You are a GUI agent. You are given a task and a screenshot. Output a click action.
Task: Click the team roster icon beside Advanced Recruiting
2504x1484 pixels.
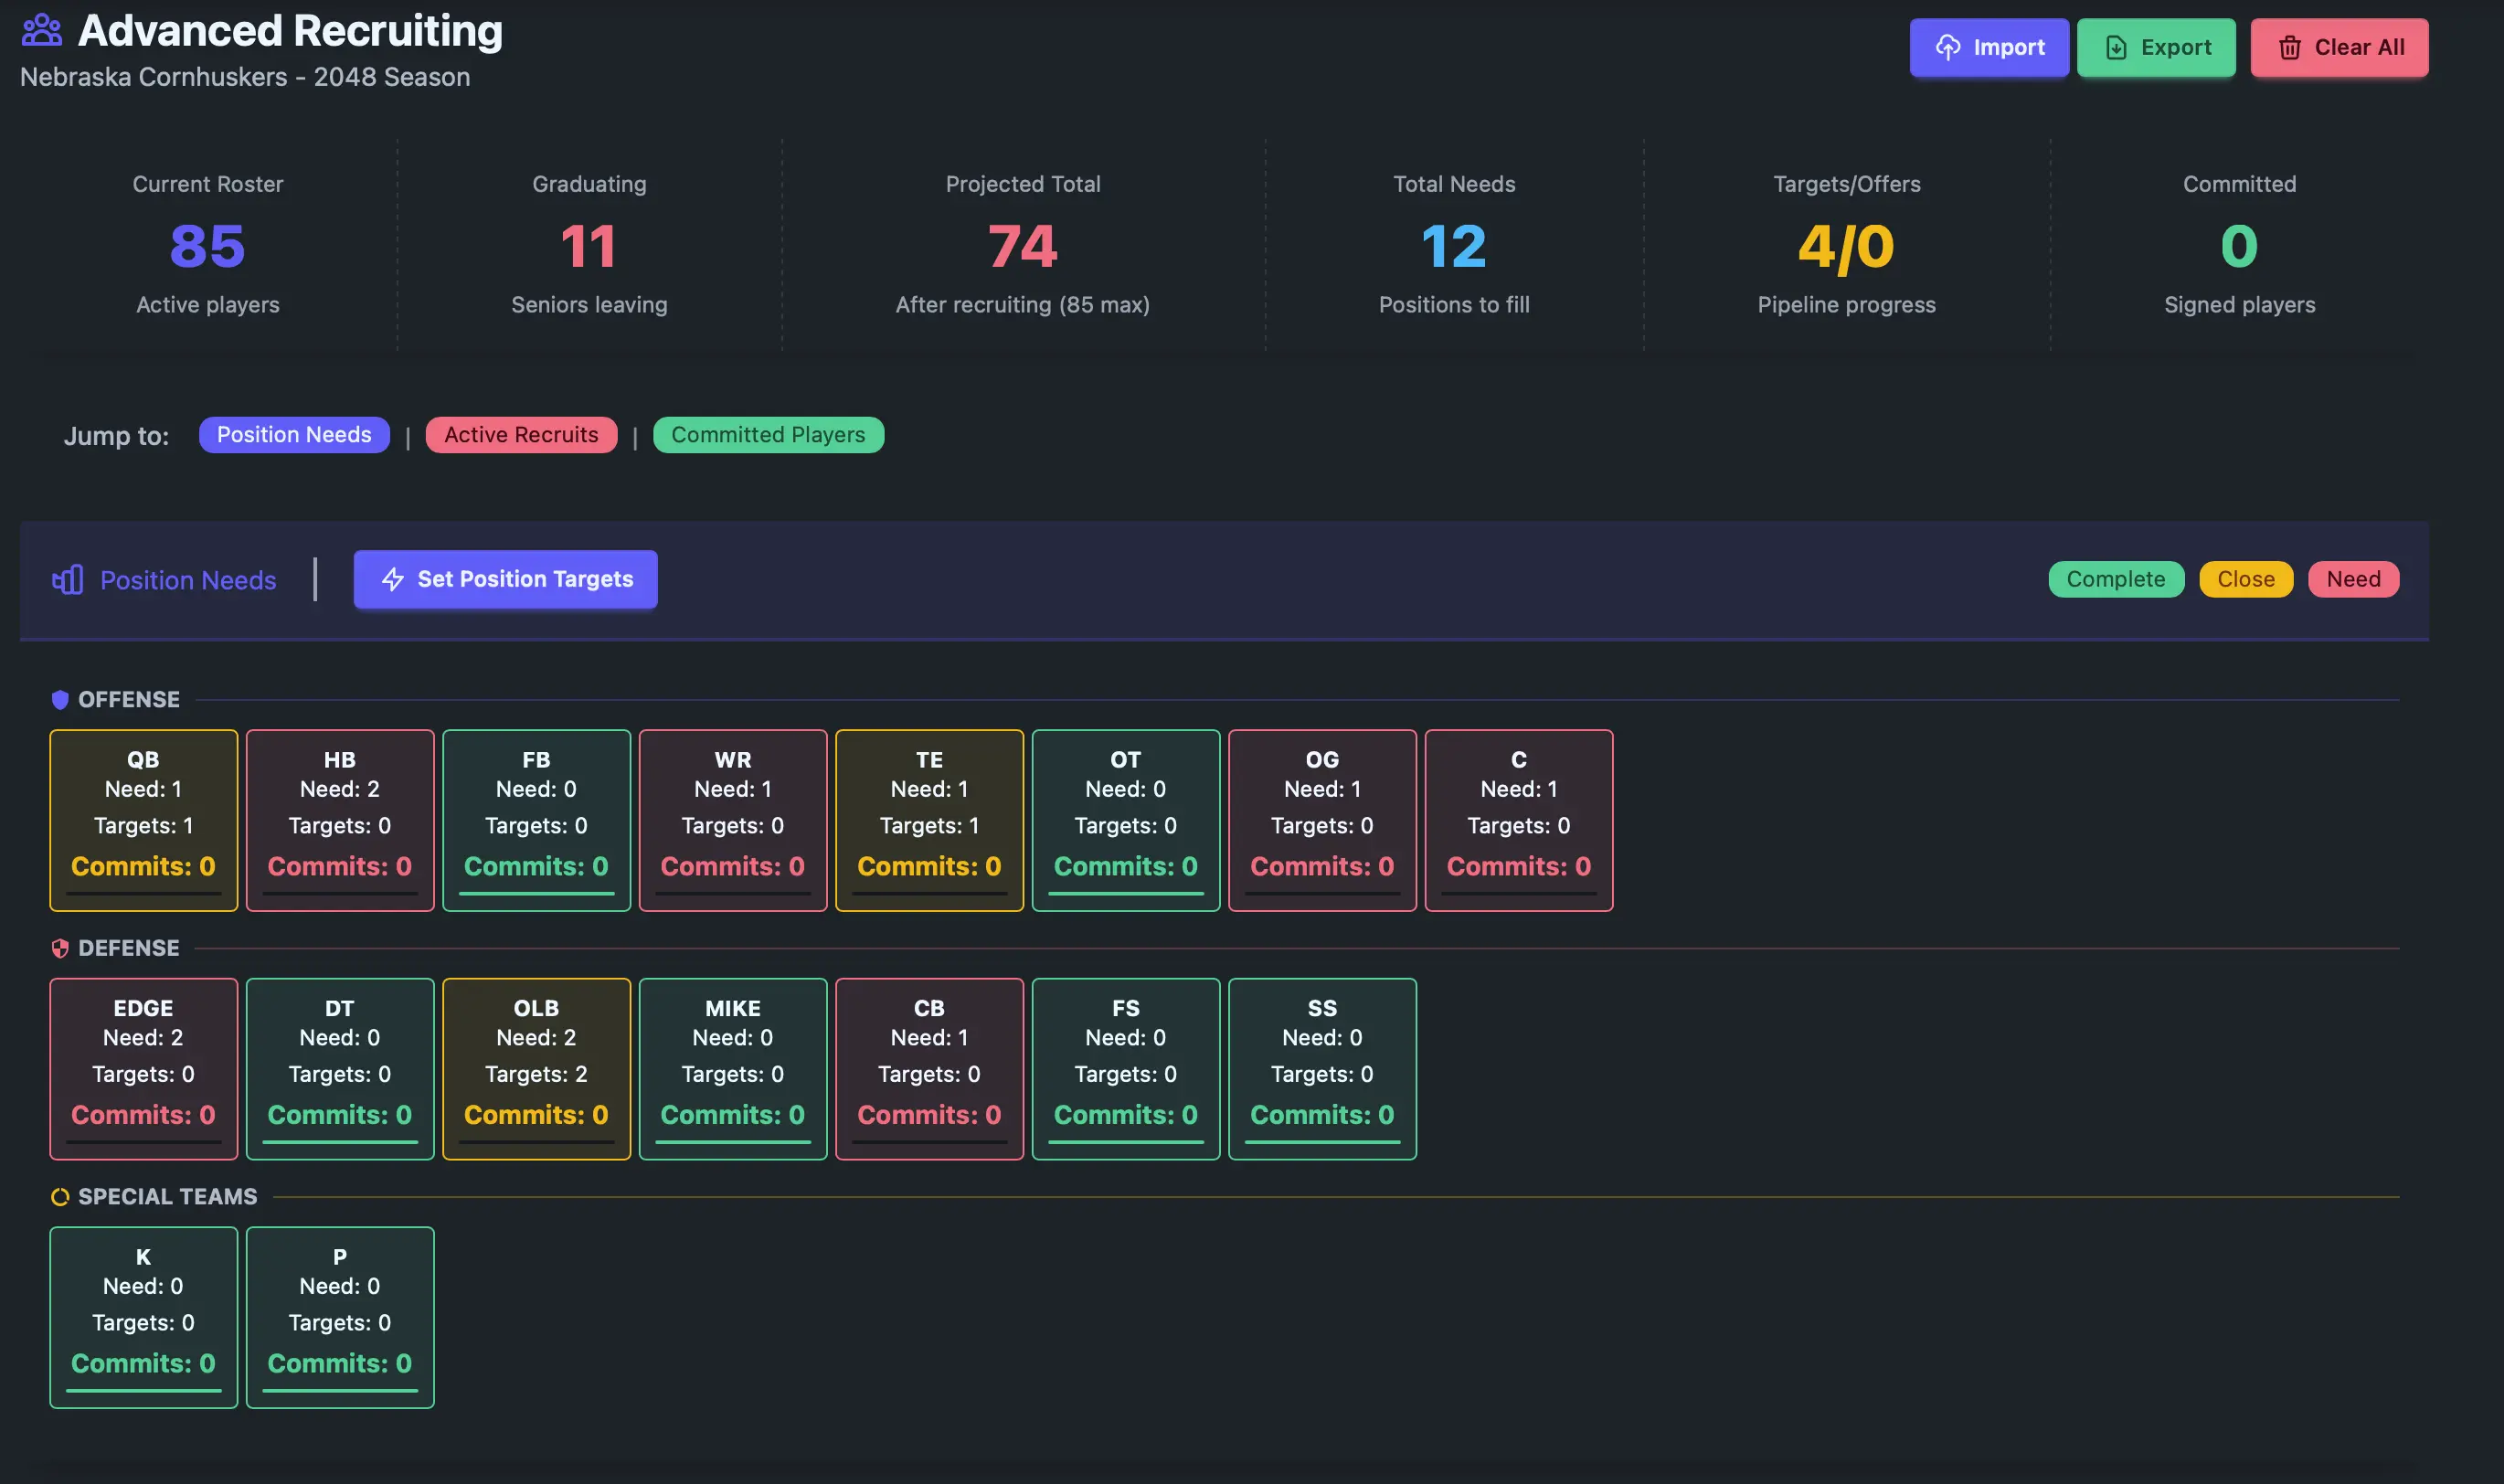pos(41,28)
